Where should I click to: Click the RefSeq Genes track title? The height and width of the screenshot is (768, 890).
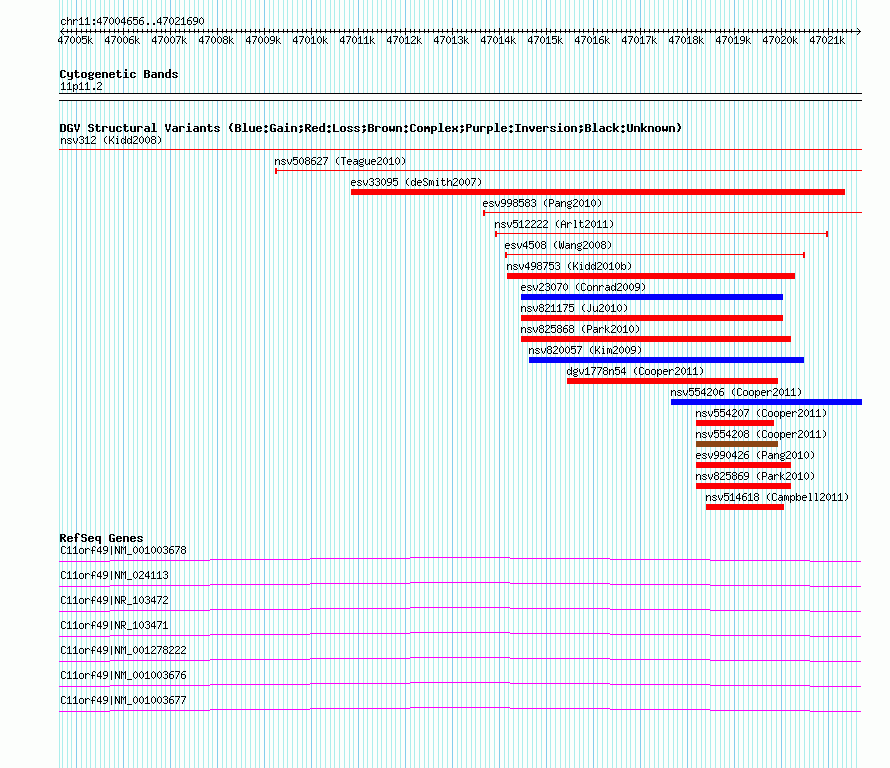coord(101,538)
